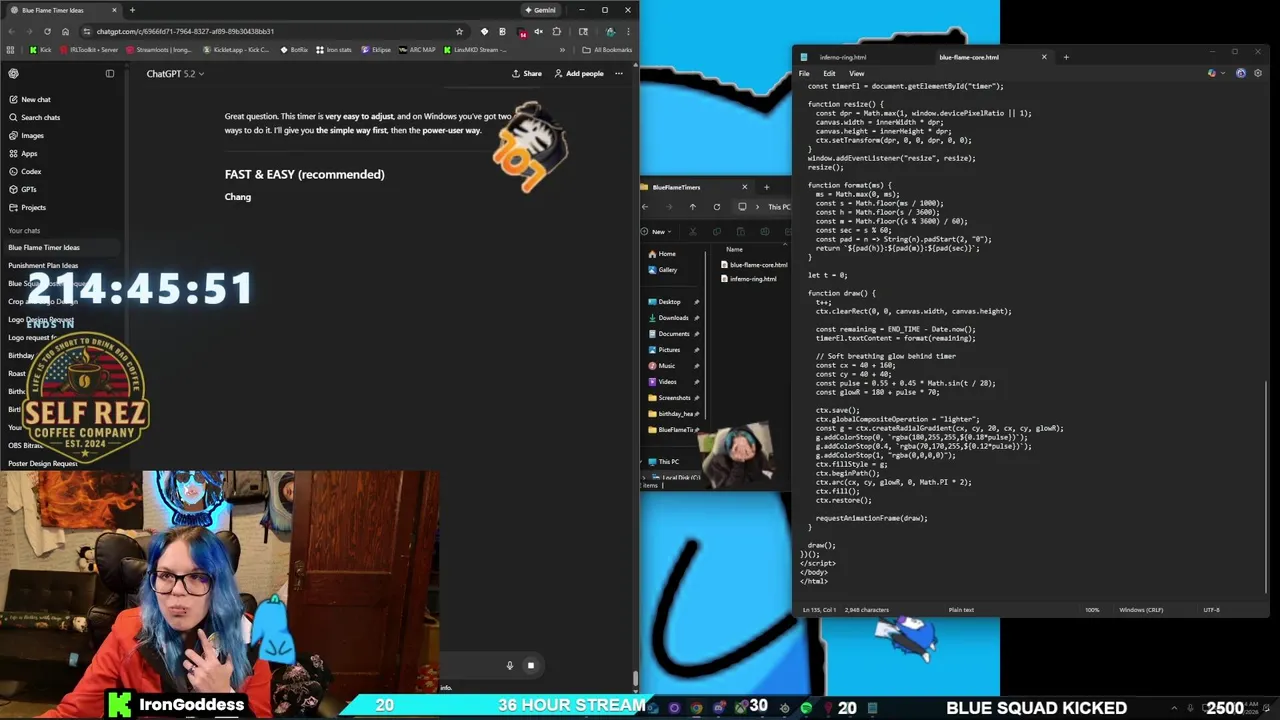Click Windows (CRLF) line ending in status bar

[x=1141, y=609]
